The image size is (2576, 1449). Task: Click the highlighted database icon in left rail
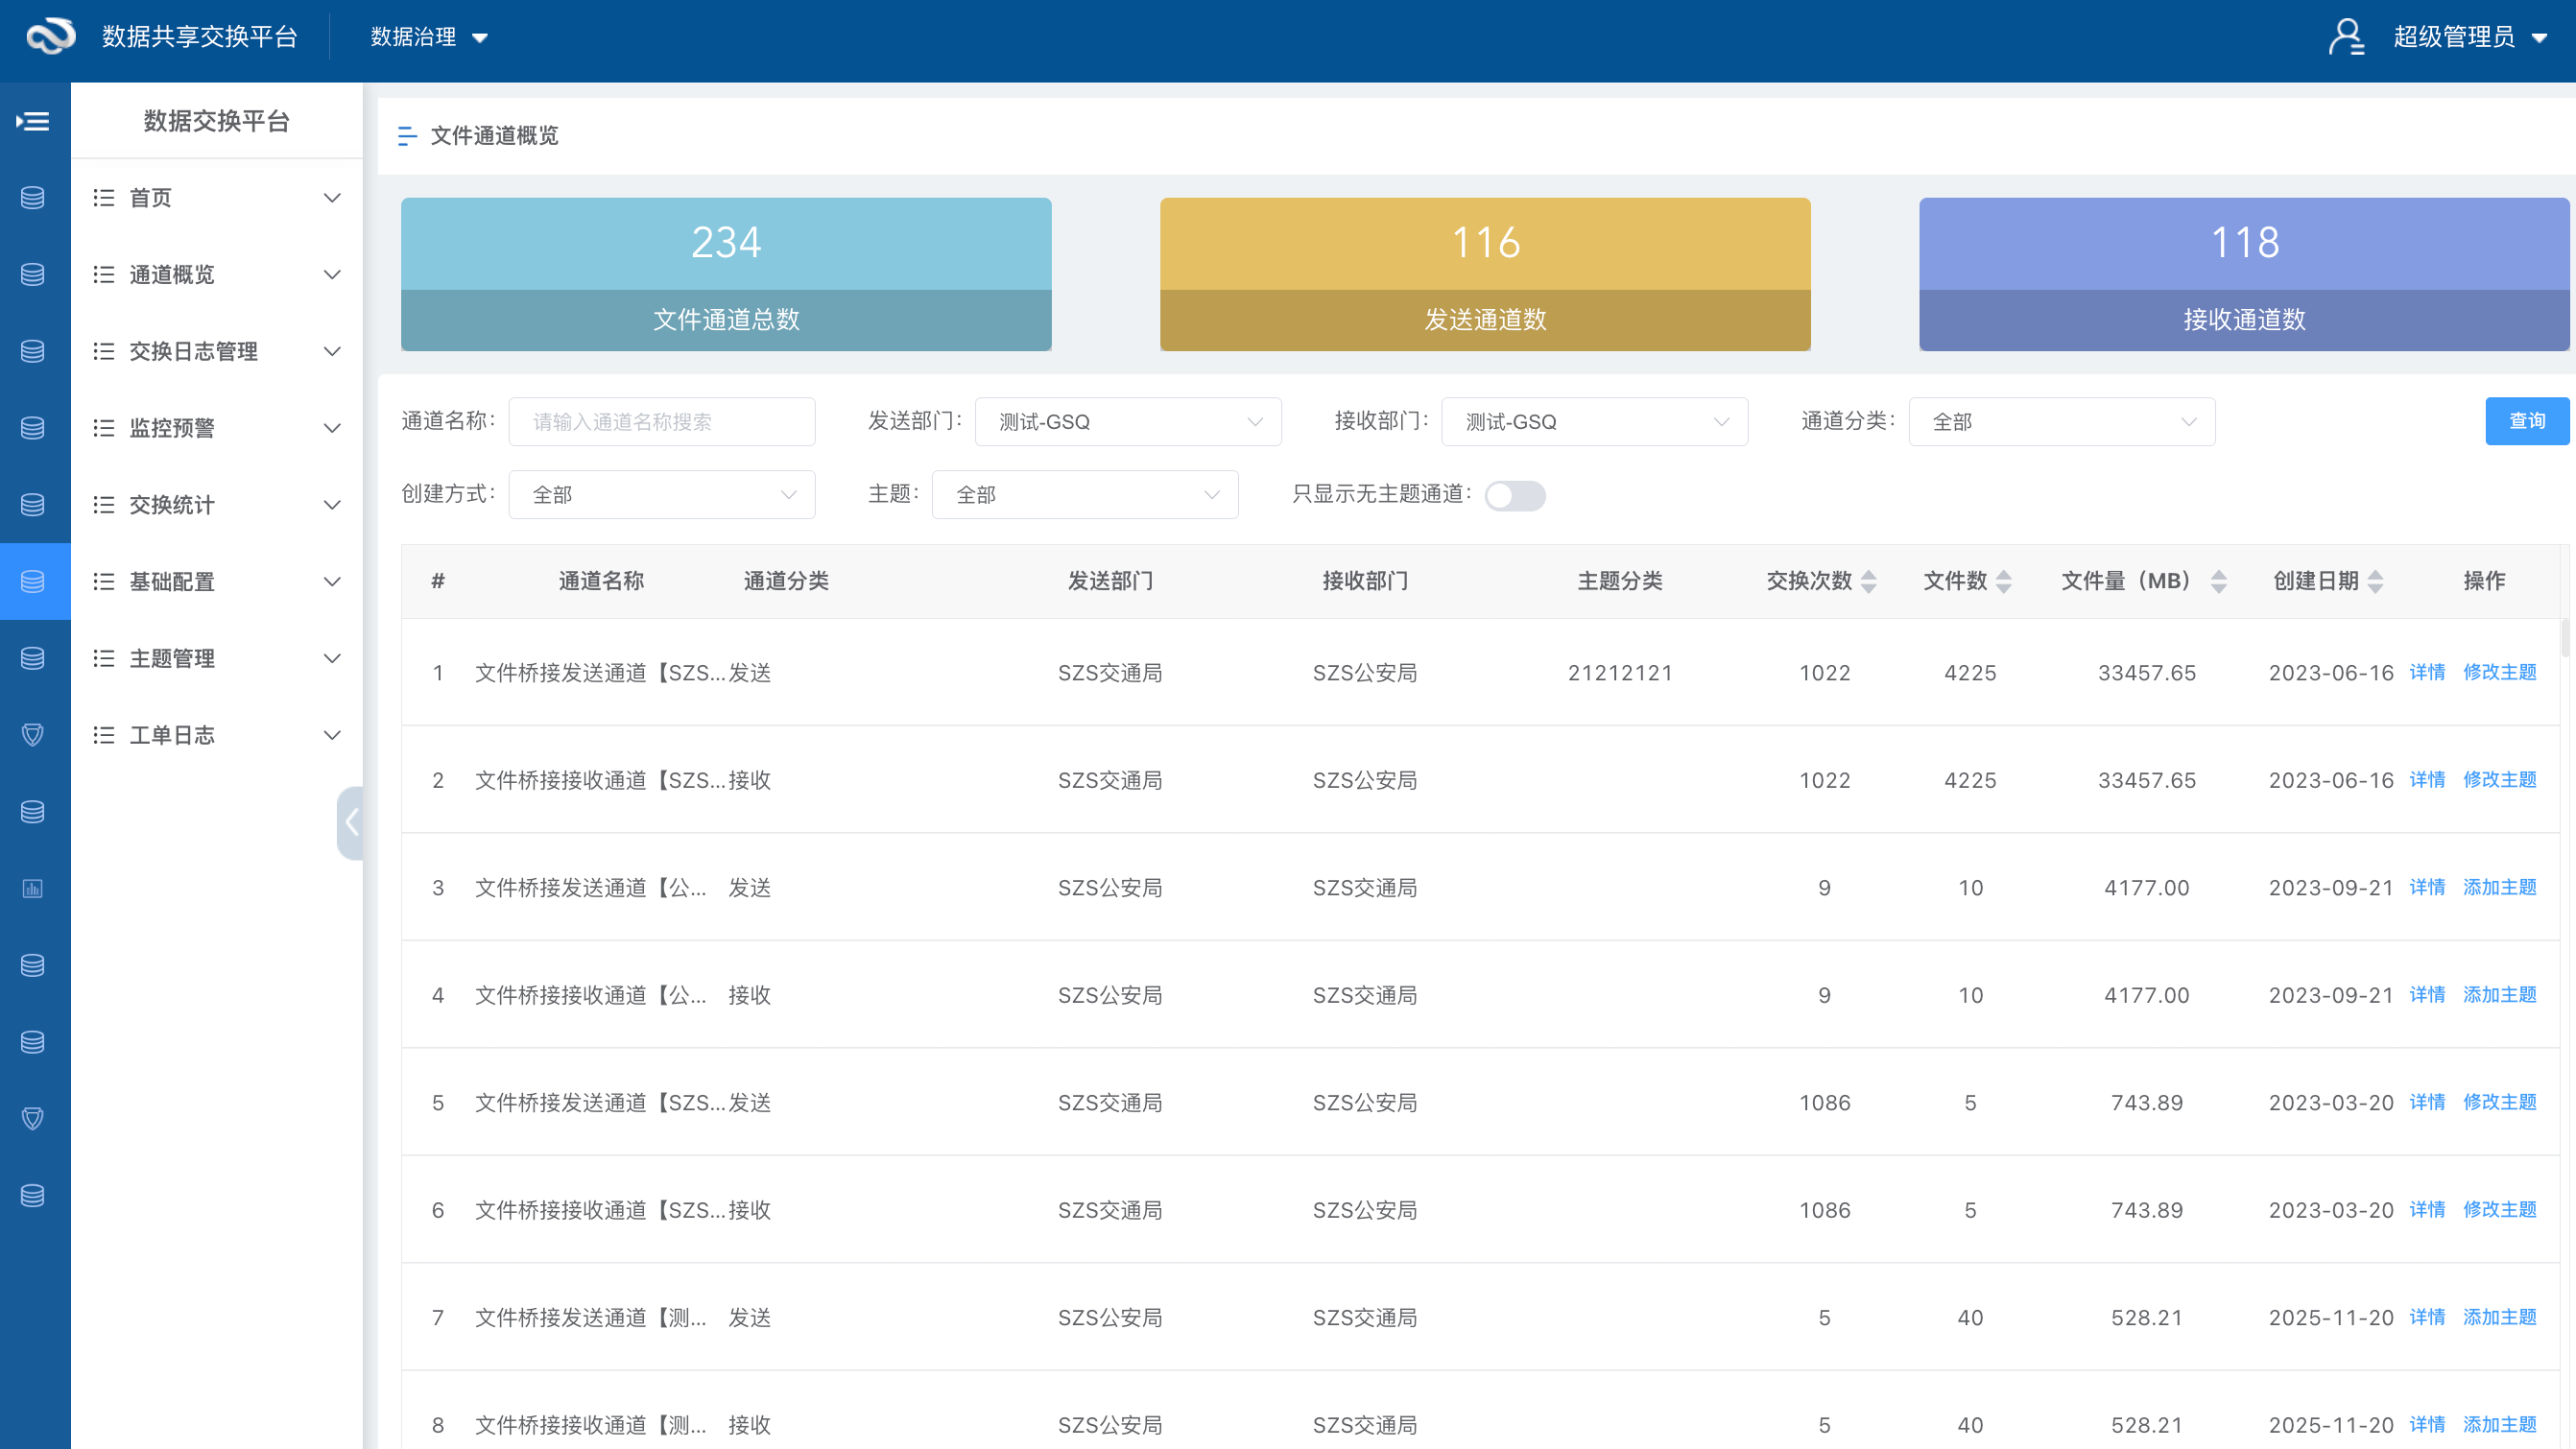(33, 581)
